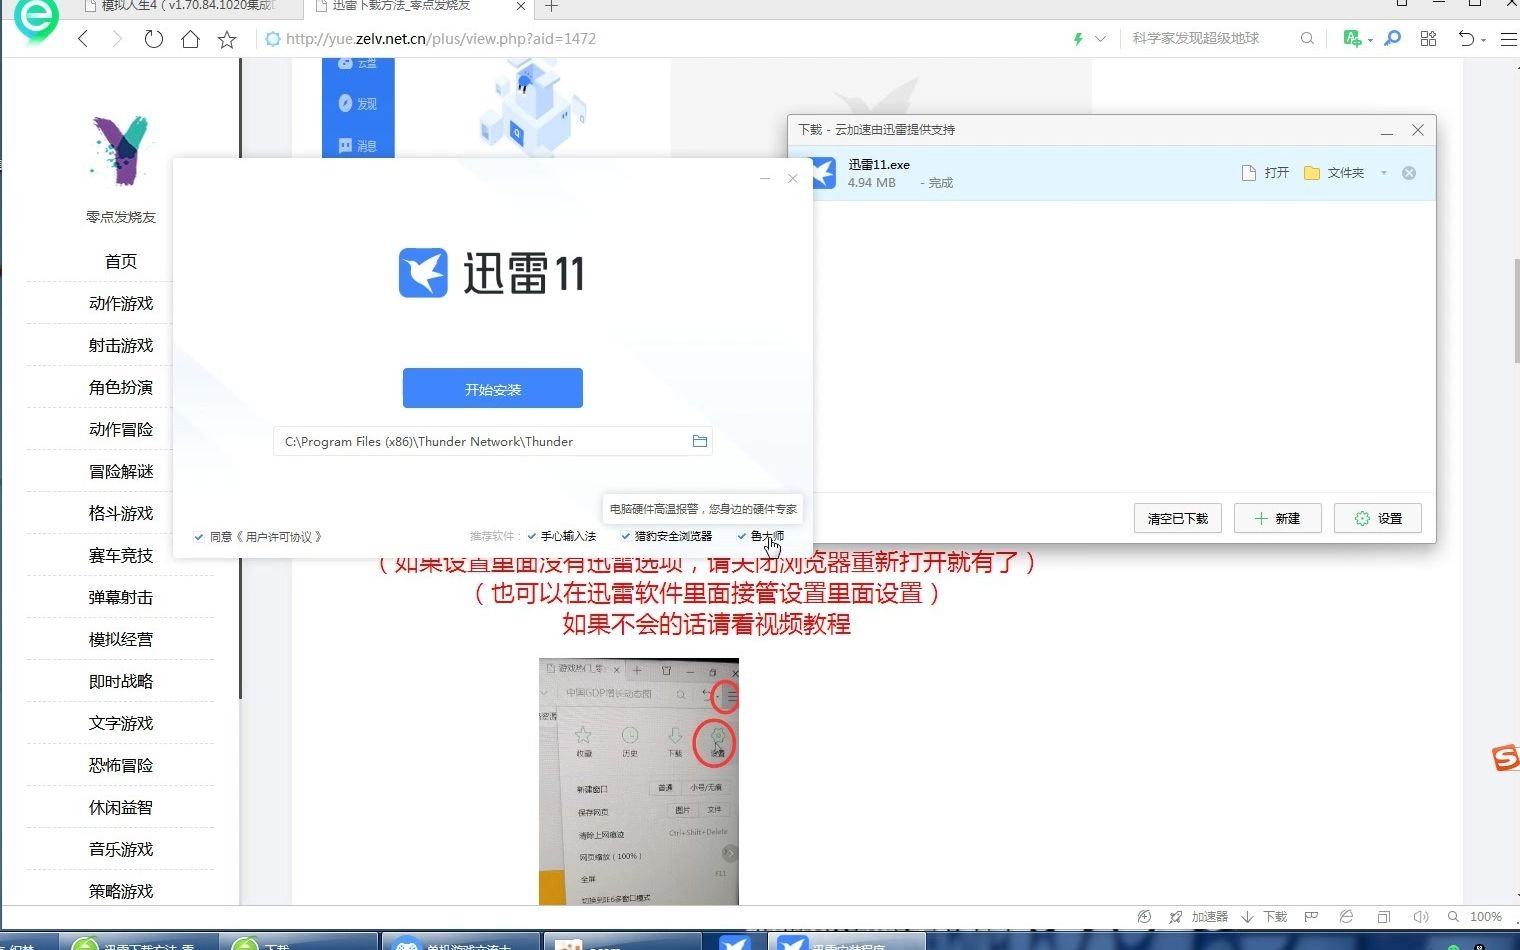Click 清空已下载 in download manager

1178,518
